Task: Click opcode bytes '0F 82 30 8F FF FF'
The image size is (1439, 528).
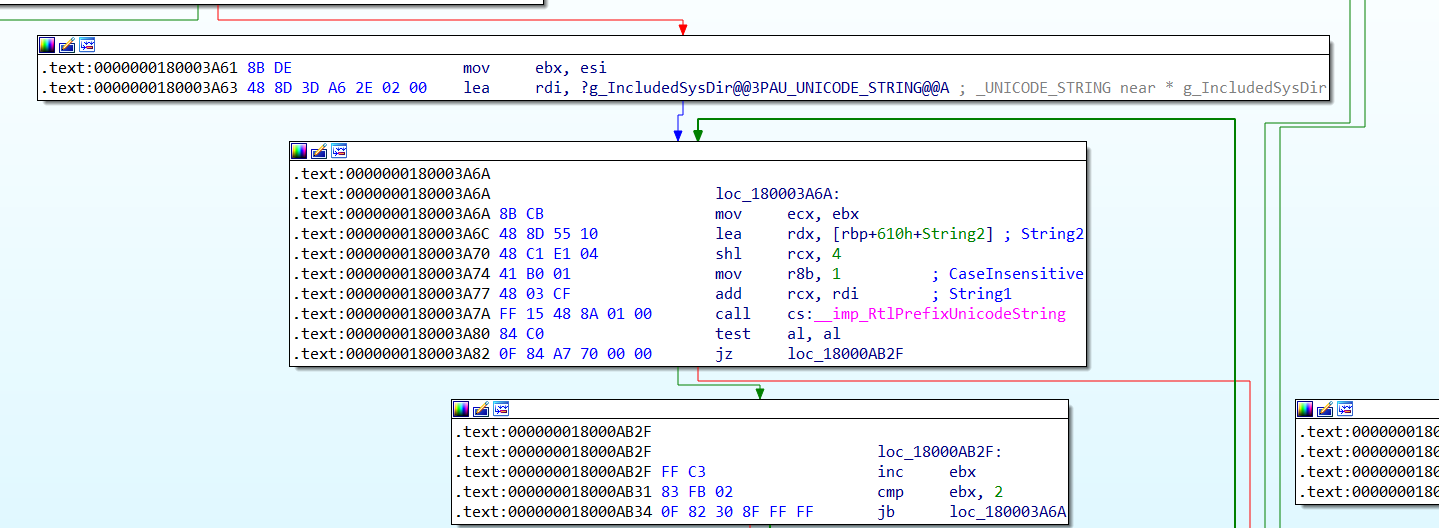Action: point(736,512)
